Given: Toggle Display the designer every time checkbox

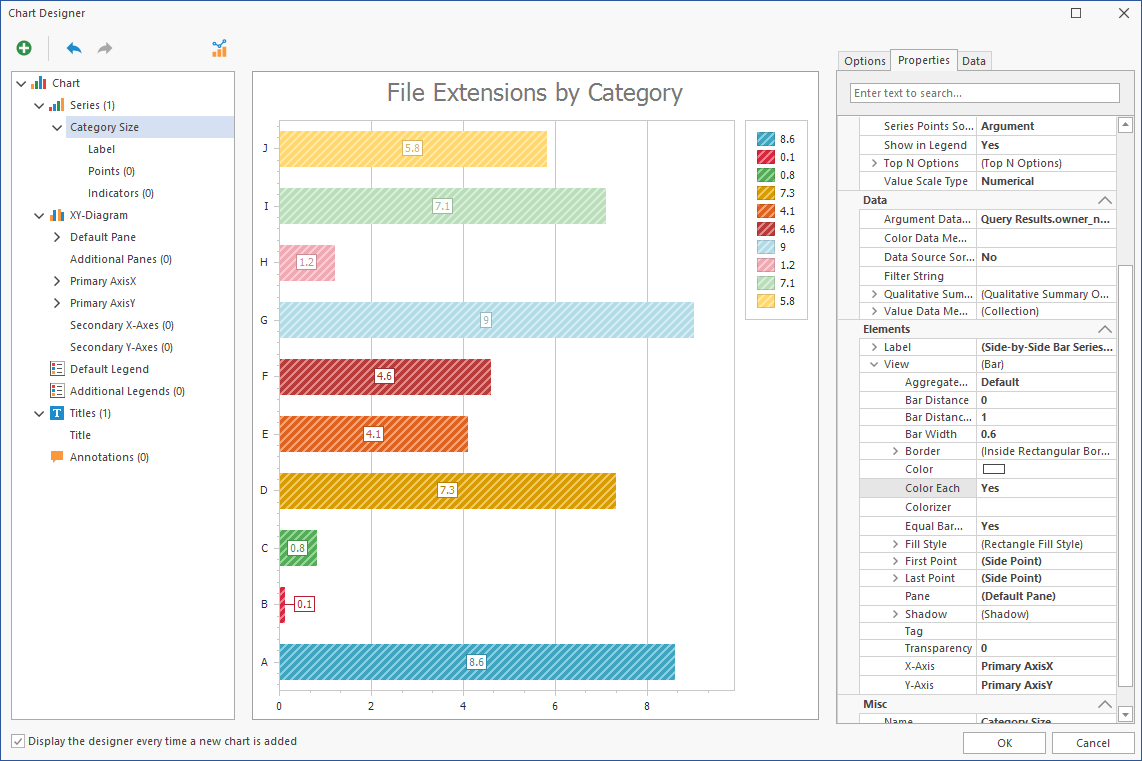Looking at the screenshot, I should click(x=19, y=741).
